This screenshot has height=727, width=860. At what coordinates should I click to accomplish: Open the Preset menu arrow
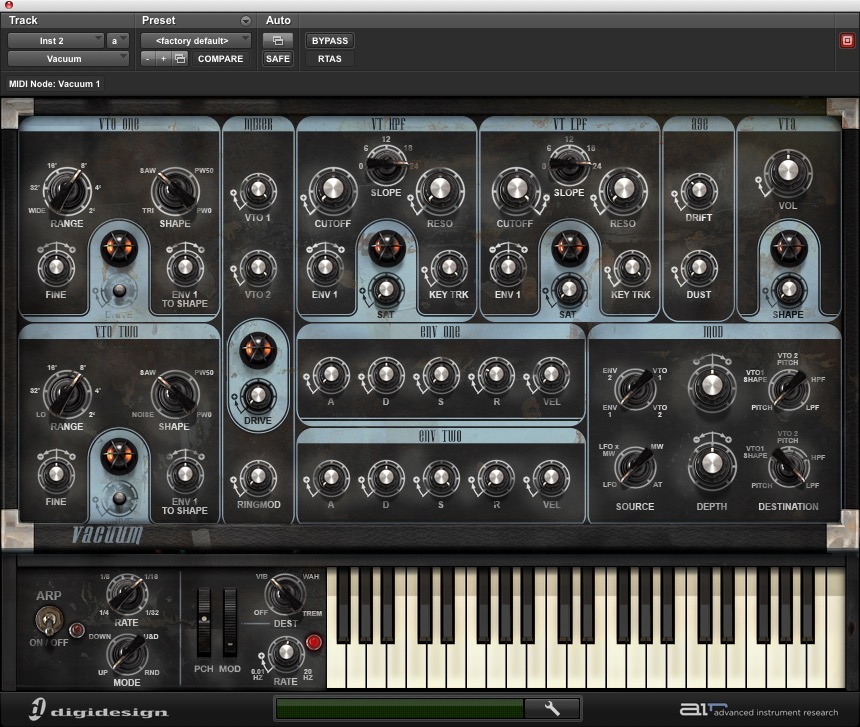click(246, 21)
